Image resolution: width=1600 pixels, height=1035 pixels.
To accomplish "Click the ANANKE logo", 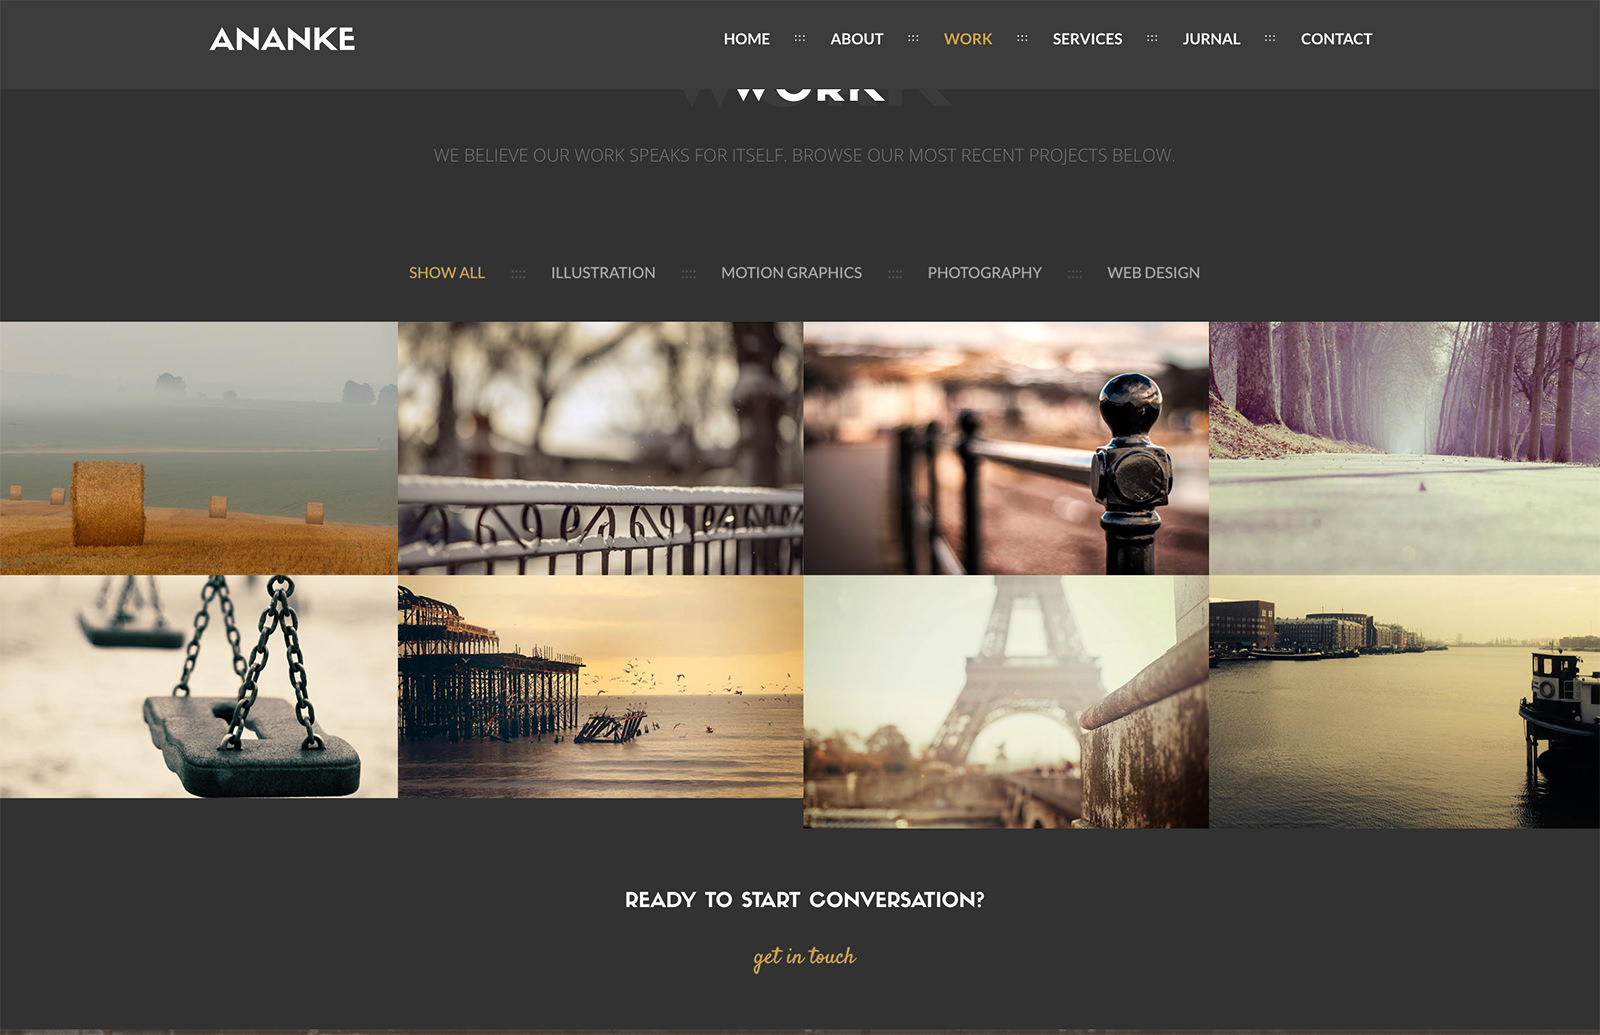I will 282,39.
